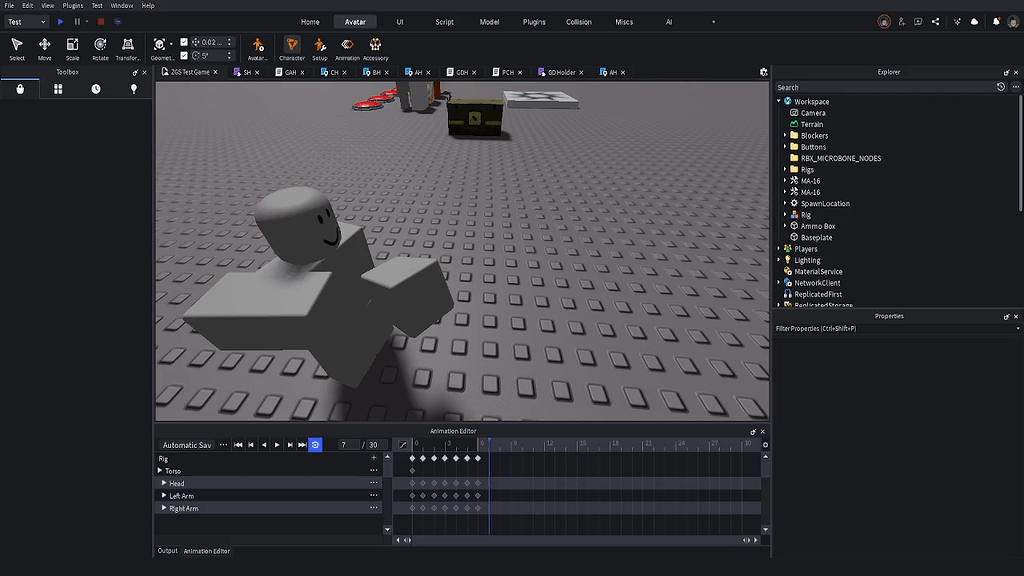Open the Test mode dropdown
This screenshot has width=1024, height=576.
point(26,22)
